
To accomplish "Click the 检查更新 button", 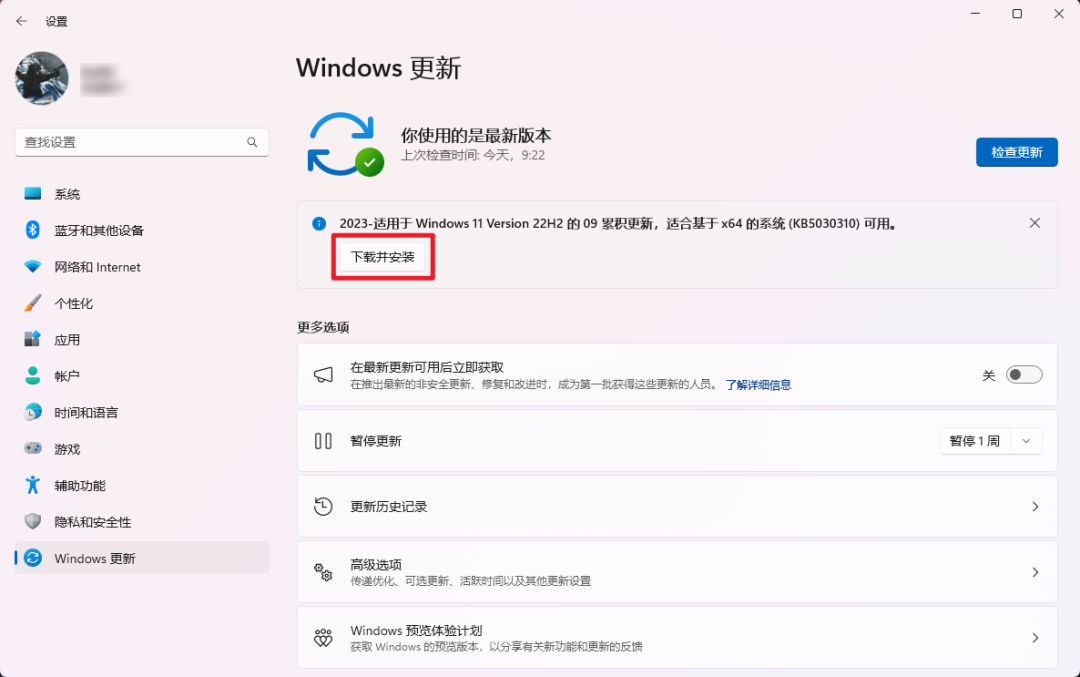I will [1017, 151].
